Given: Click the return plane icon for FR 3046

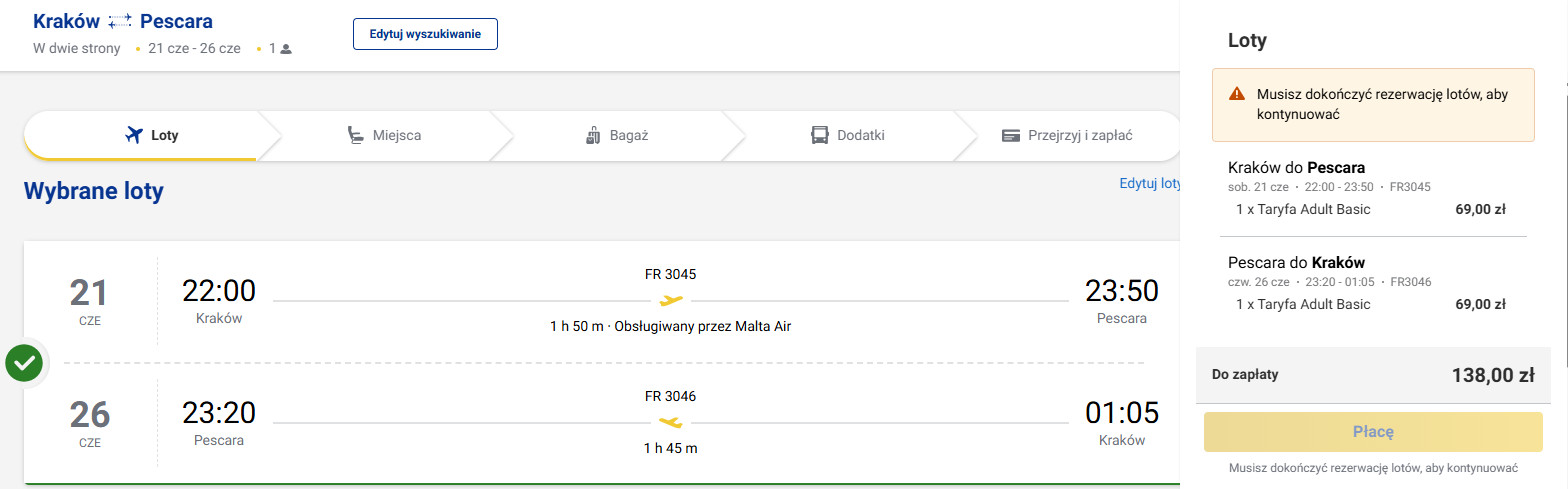Looking at the screenshot, I should (671, 422).
